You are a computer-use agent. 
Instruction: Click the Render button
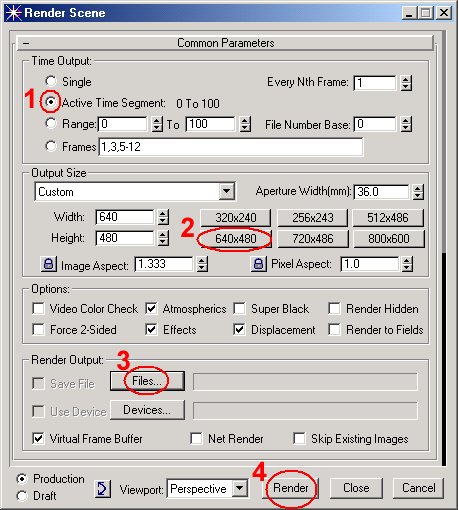coord(291,488)
